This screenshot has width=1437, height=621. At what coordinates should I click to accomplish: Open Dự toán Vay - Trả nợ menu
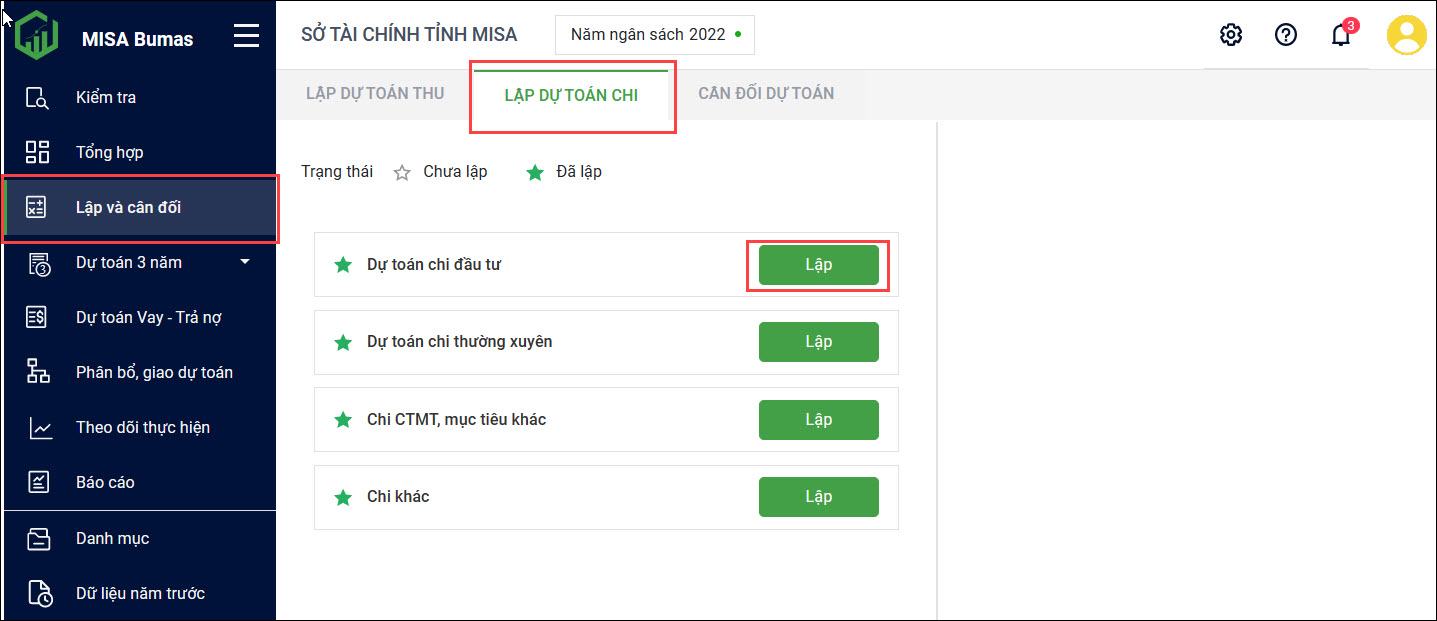(x=148, y=317)
